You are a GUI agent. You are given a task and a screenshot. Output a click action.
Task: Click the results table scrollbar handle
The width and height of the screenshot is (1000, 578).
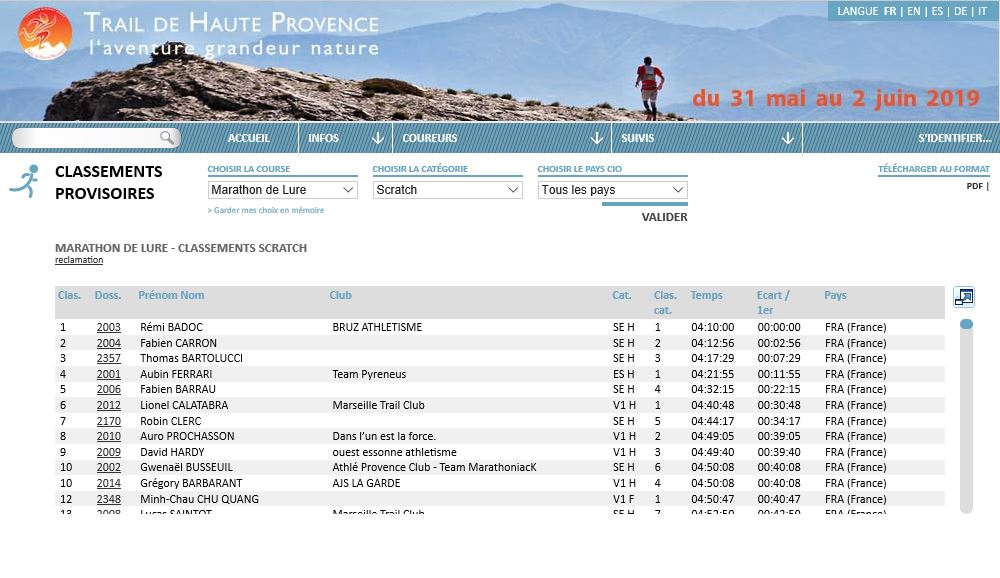click(x=966, y=324)
